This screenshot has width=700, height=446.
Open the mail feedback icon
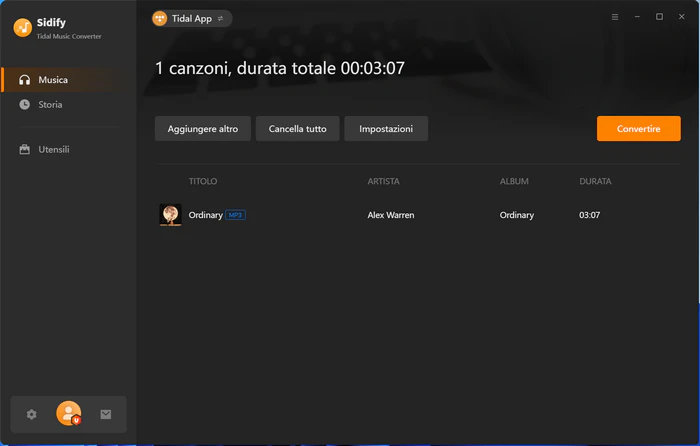[106, 414]
